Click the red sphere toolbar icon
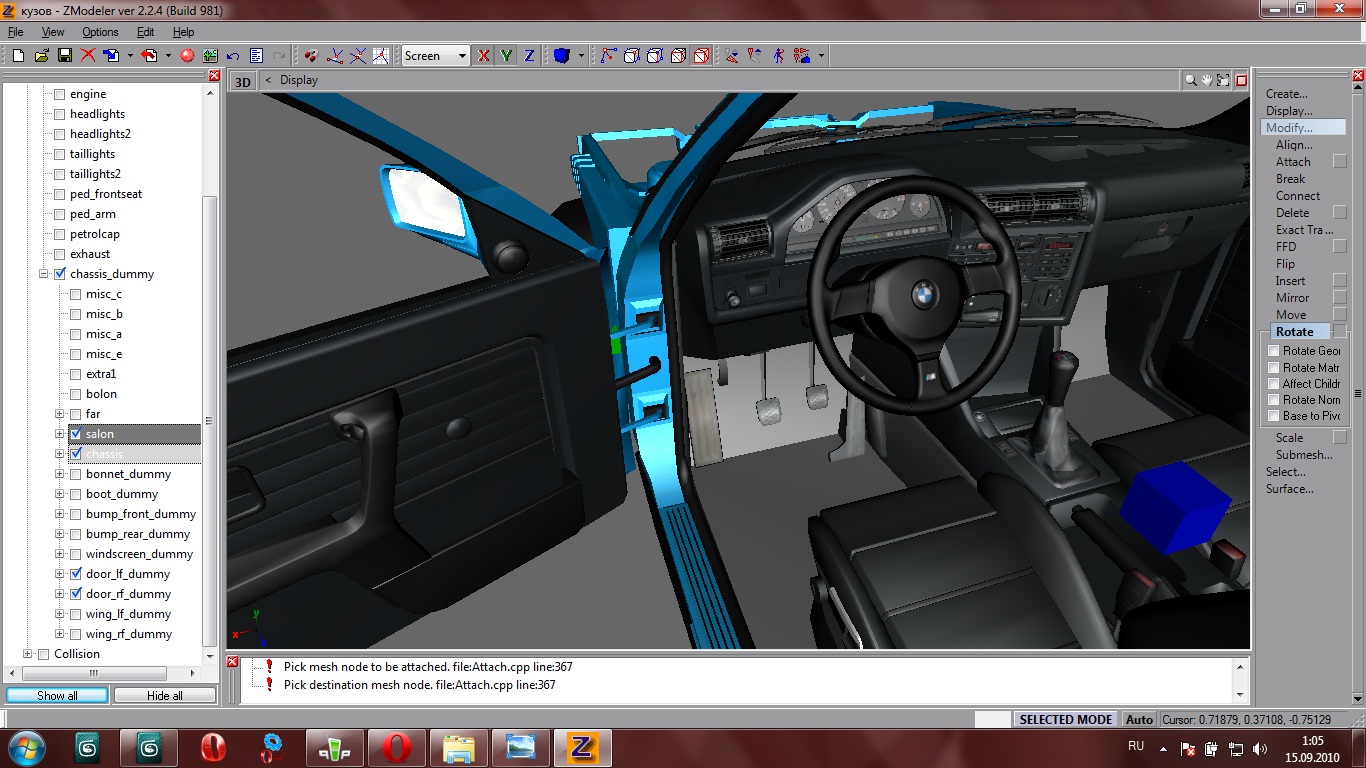This screenshot has height=768, width=1366. point(187,56)
